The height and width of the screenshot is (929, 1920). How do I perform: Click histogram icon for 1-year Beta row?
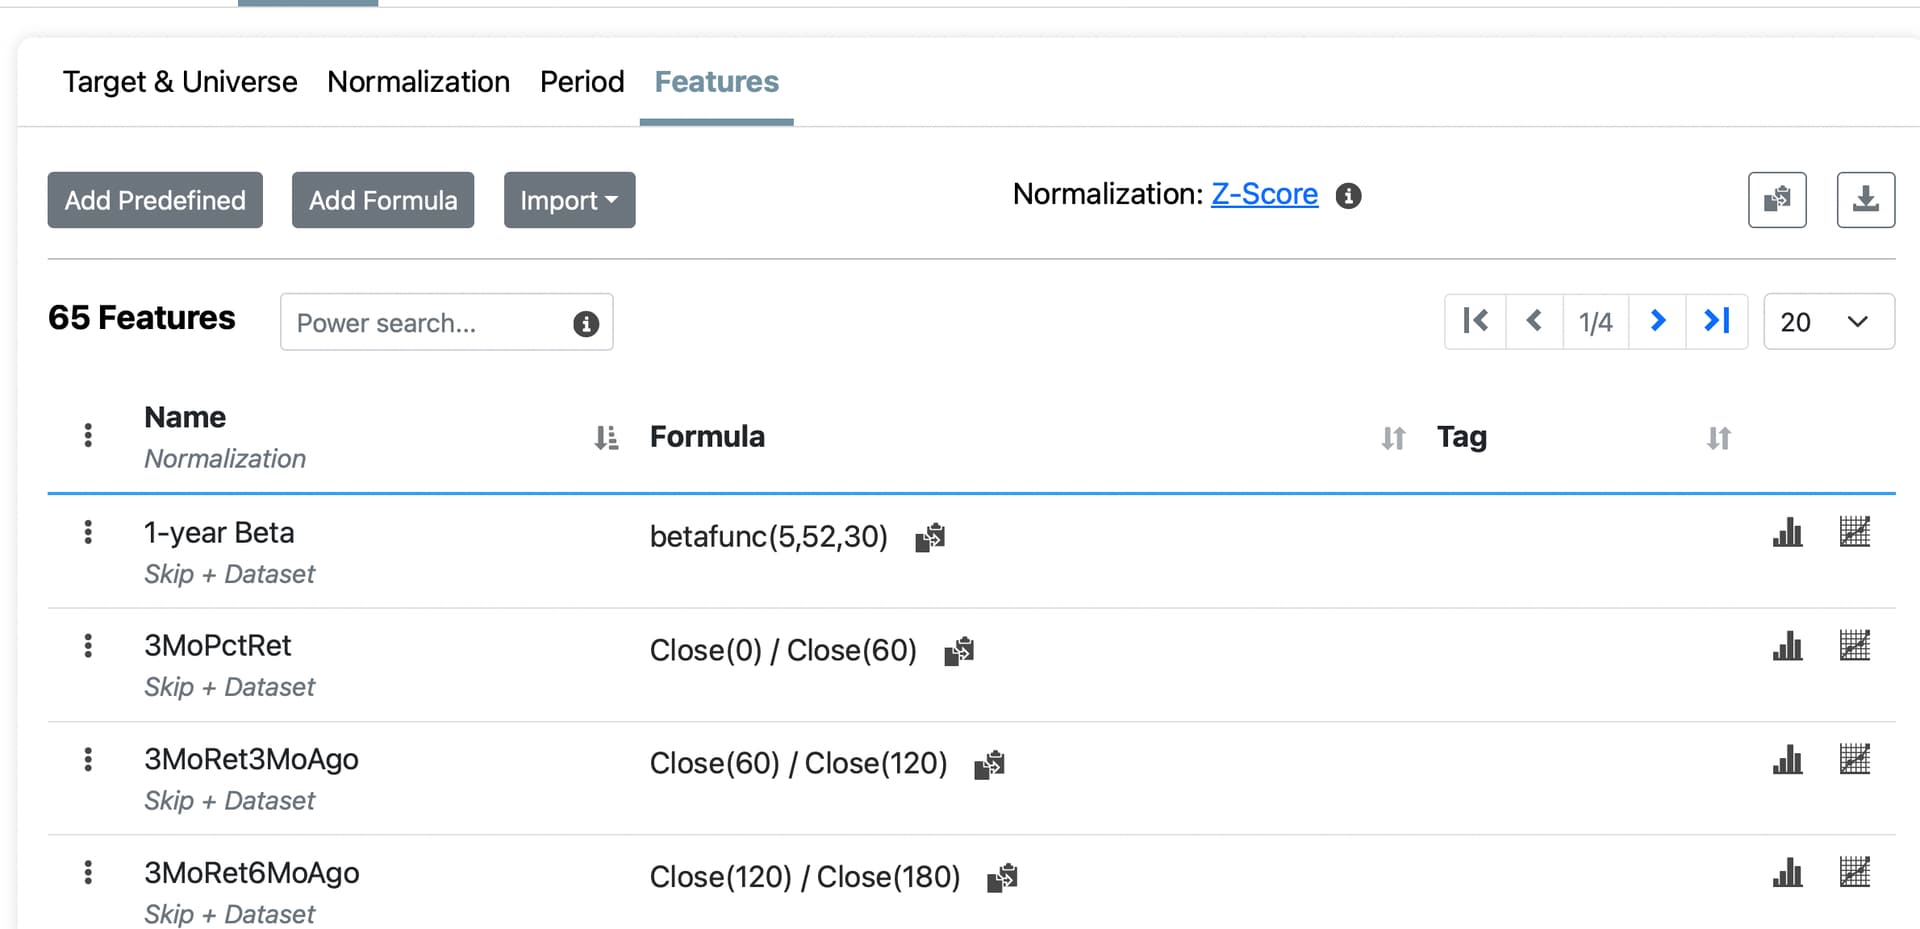click(1787, 533)
